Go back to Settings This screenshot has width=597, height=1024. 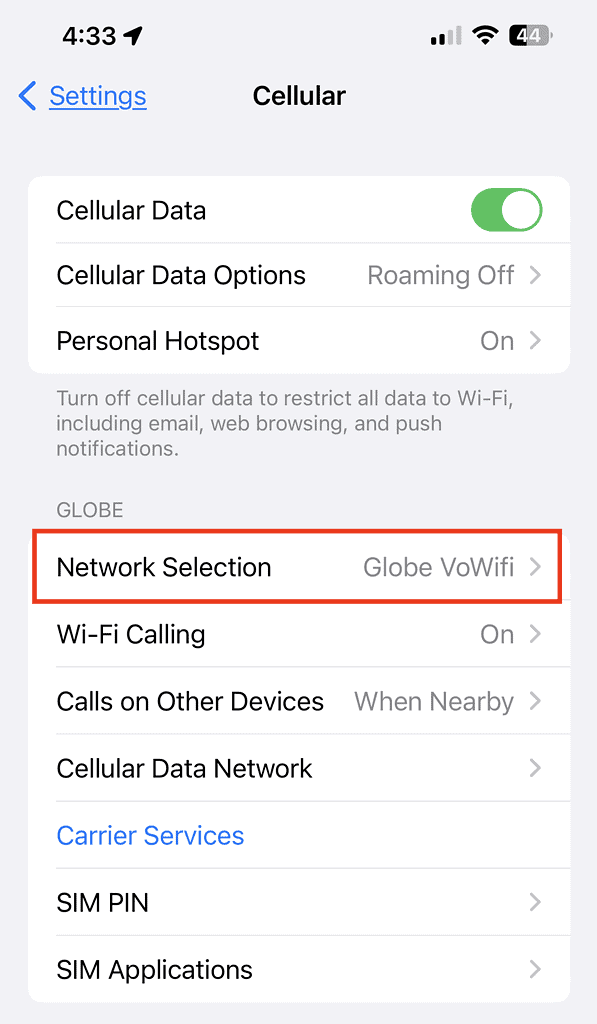point(98,96)
